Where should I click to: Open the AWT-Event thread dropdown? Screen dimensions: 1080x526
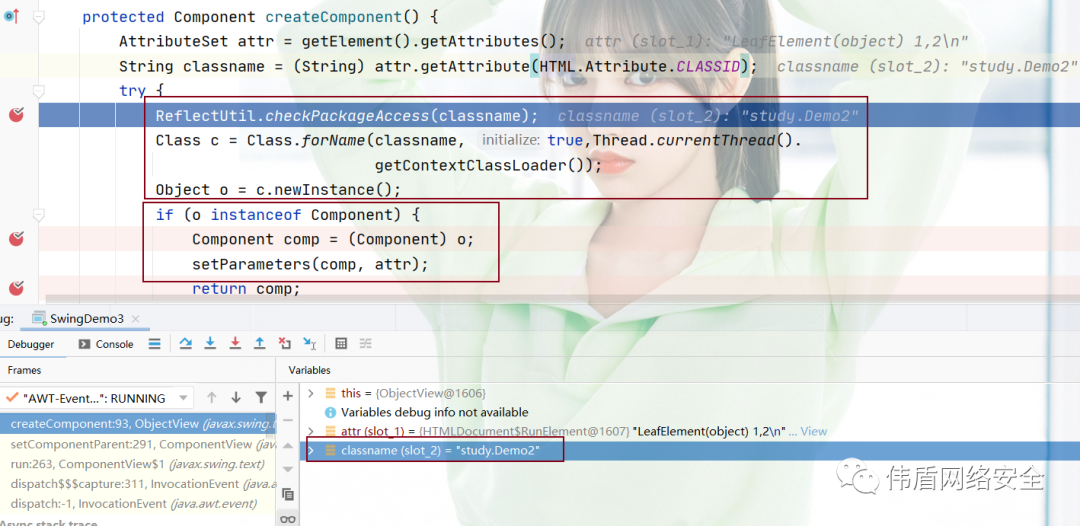tap(183, 398)
